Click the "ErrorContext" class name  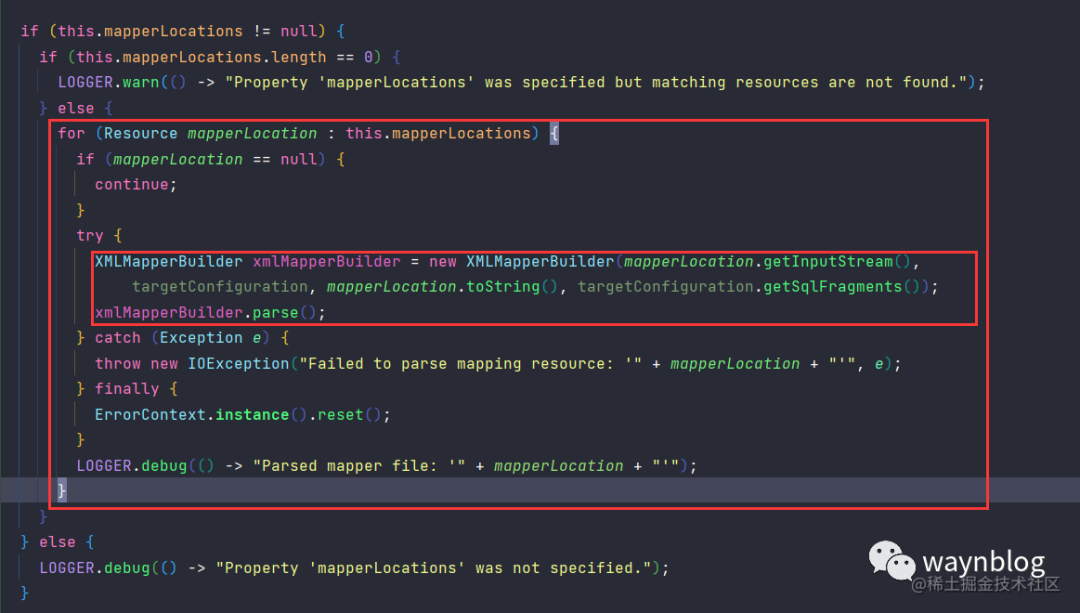point(150,415)
